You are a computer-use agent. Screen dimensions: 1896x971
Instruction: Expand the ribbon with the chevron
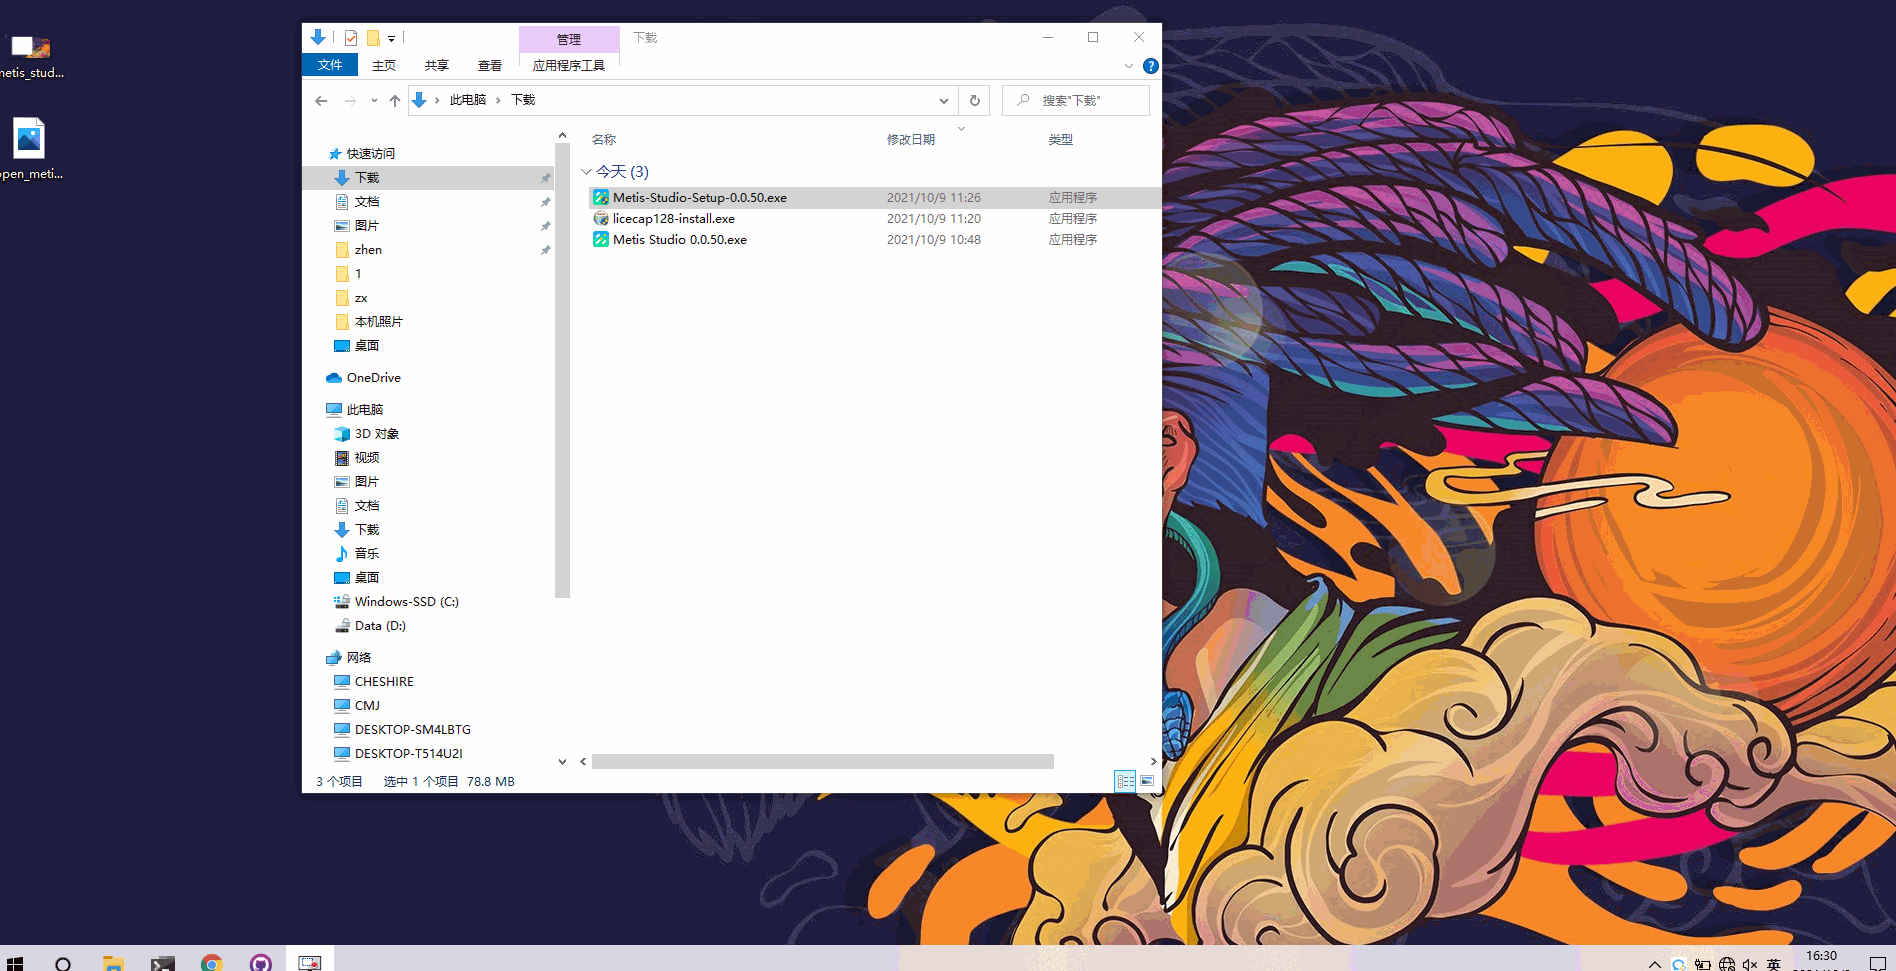point(1129,66)
